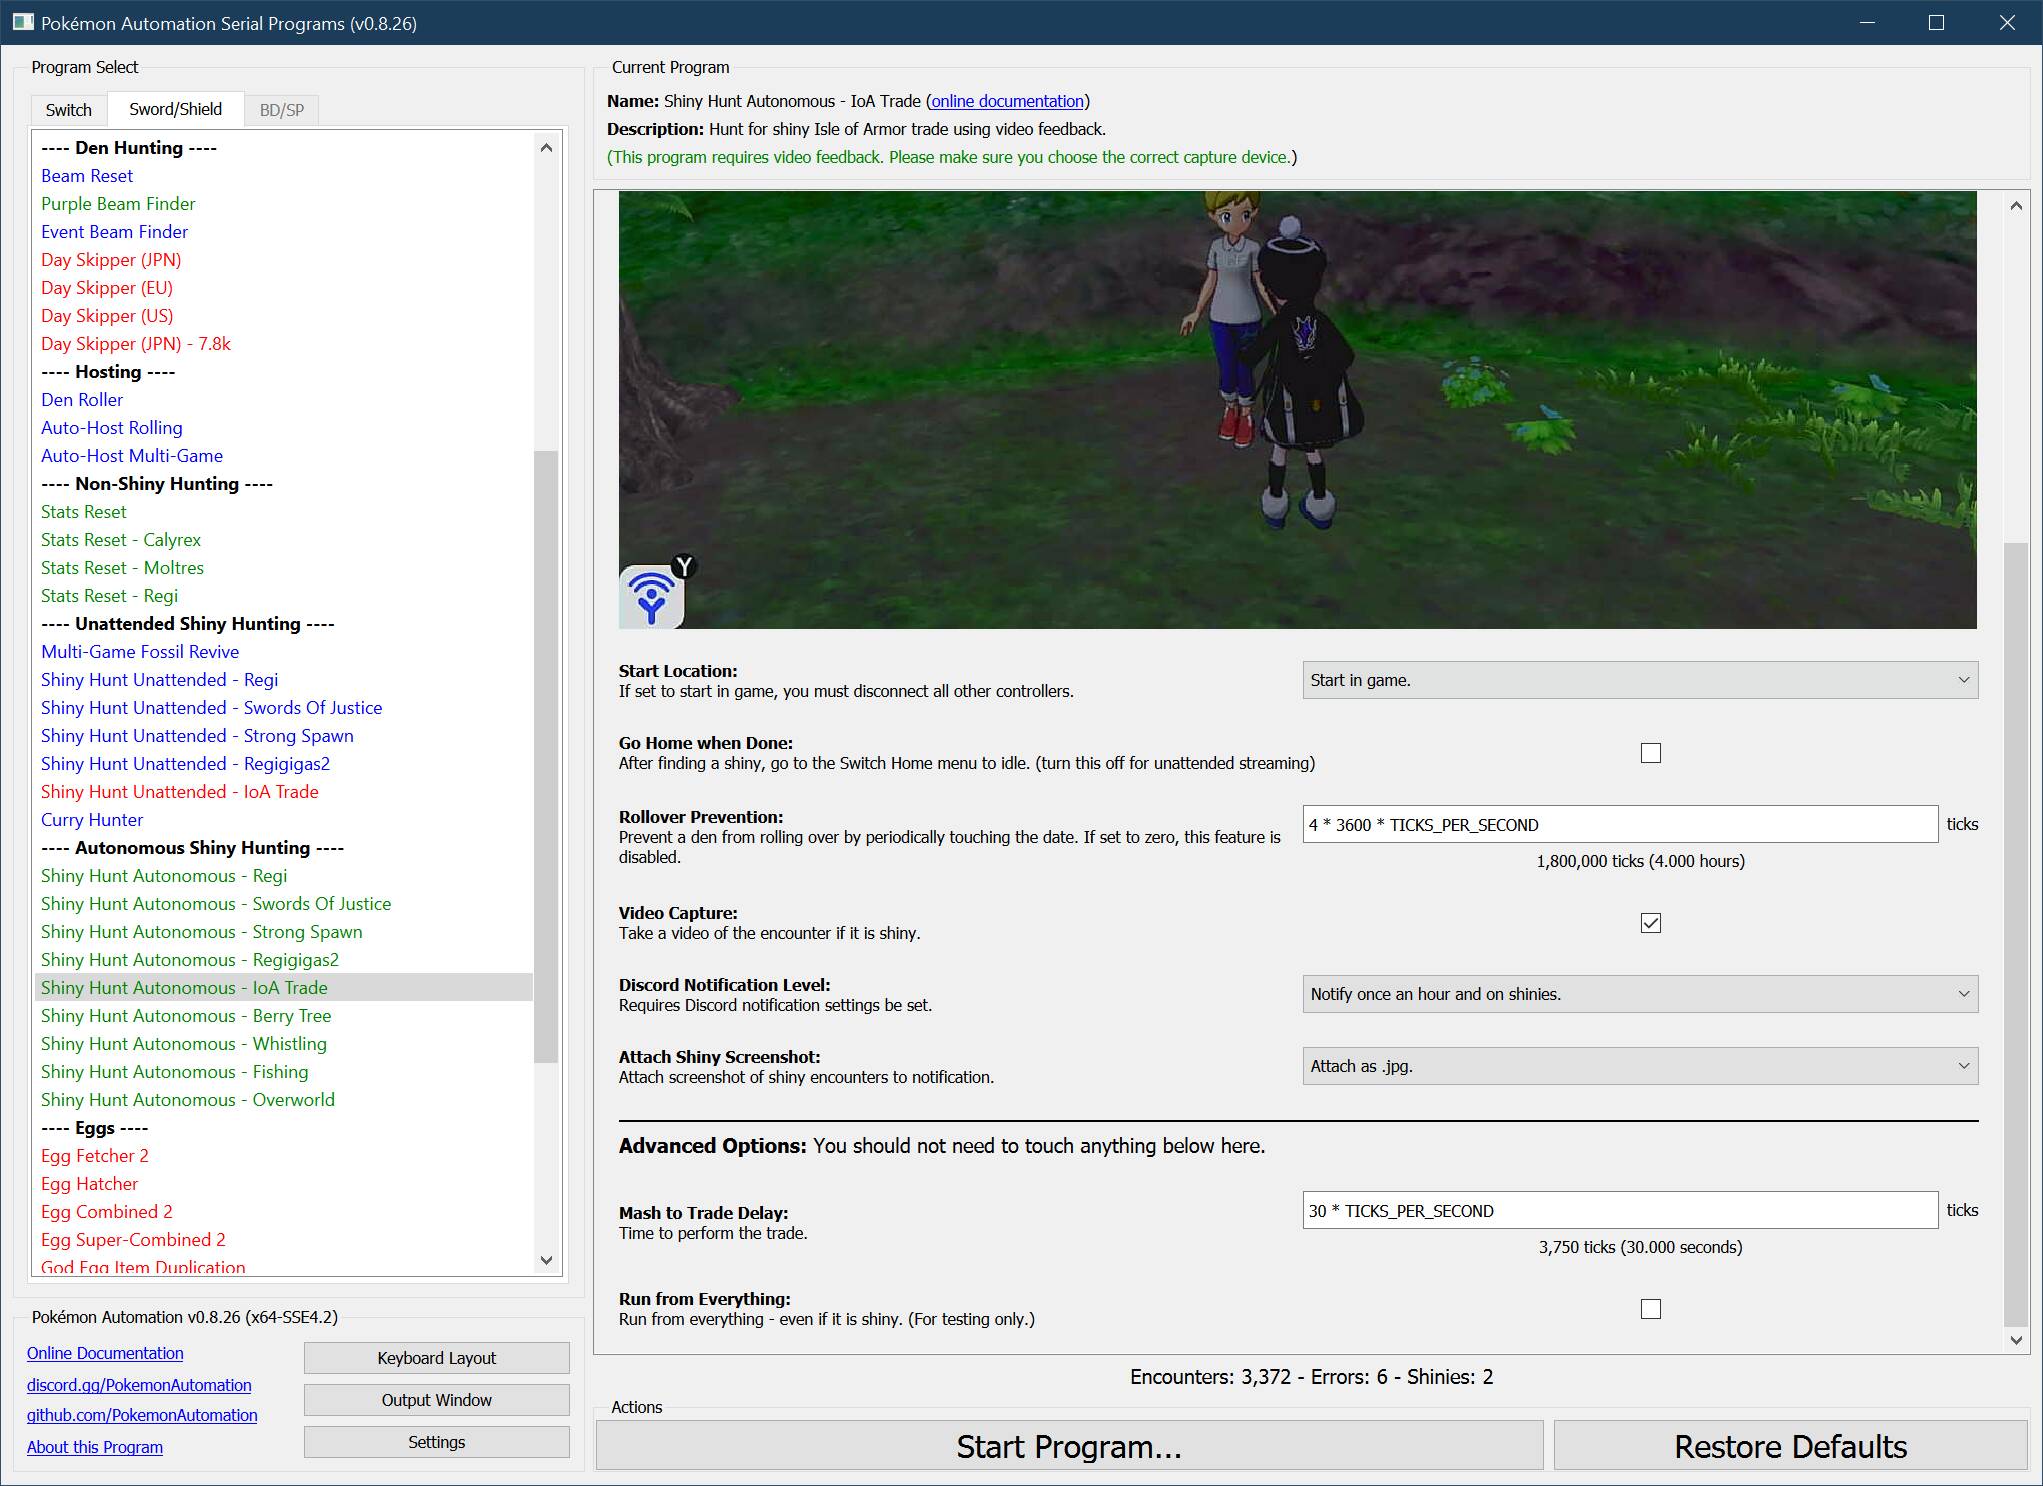Open the online documentation link
The image size is (2043, 1486).
[1007, 101]
